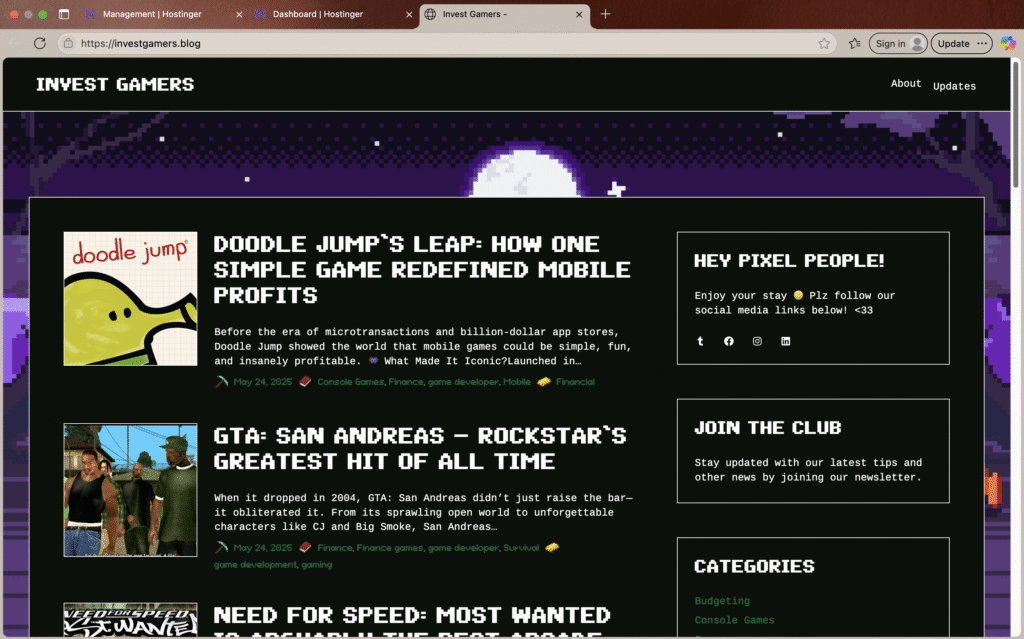
Task: Click the LinkedIn icon in sidebar
Action: pyautogui.click(x=785, y=341)
